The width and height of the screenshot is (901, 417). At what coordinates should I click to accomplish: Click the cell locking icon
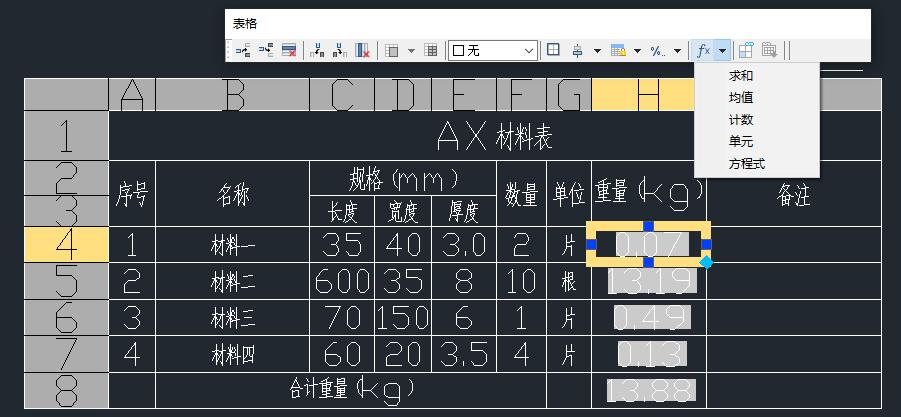(618, 51)
